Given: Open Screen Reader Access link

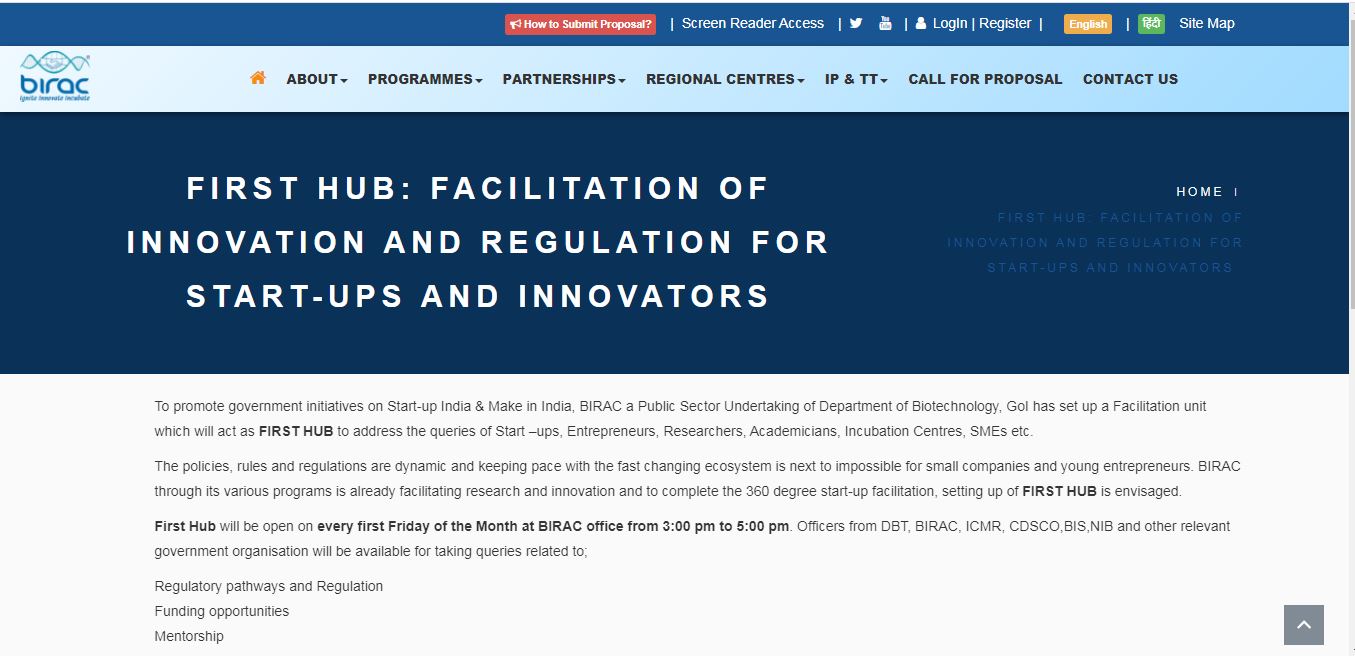Looking at the screenshot, I should tap(753, 23).
